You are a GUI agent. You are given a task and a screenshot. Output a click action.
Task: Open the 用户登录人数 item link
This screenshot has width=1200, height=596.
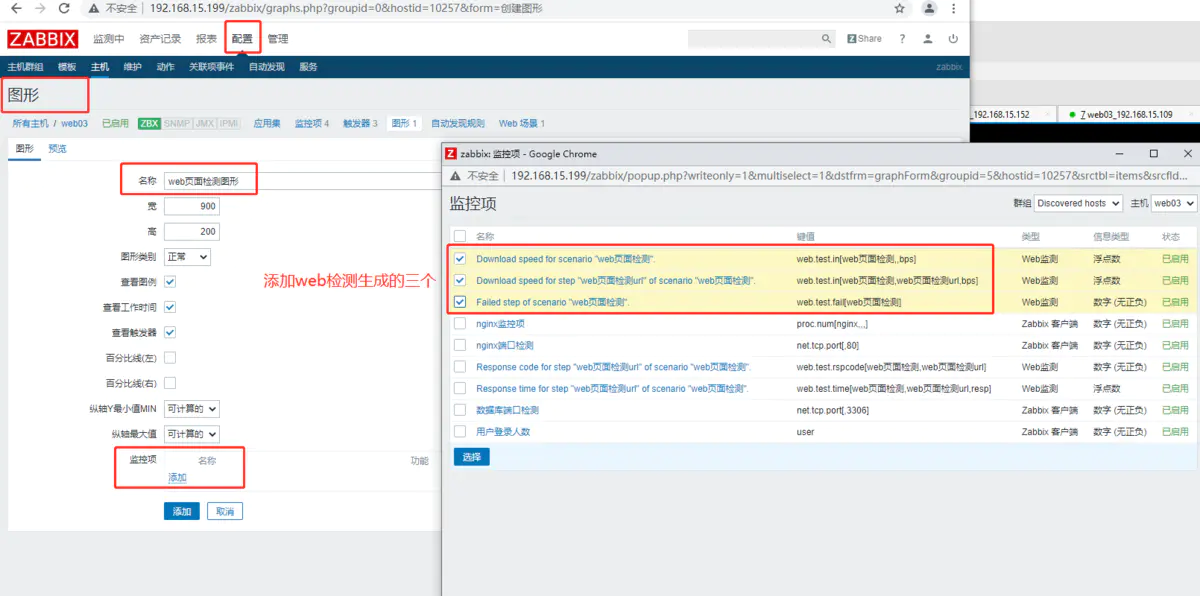[x=503, y=432]
